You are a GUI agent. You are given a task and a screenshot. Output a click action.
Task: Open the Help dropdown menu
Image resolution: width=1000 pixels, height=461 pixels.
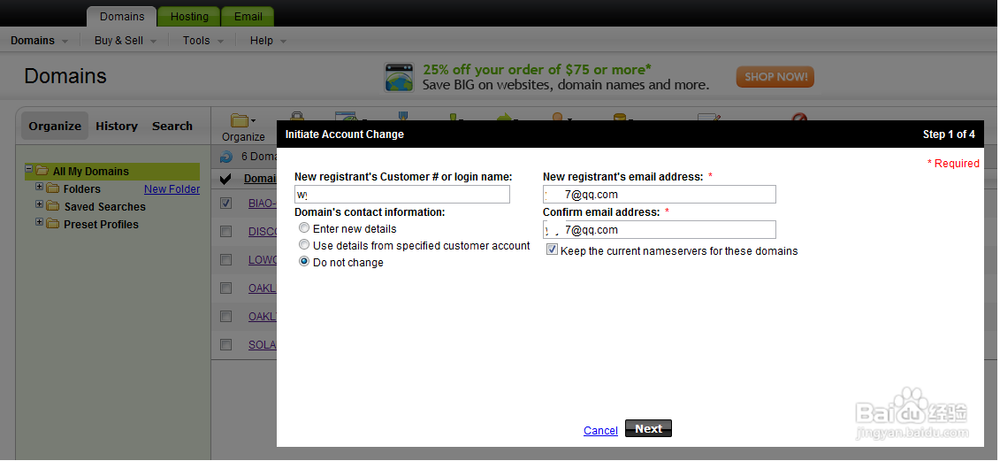click(268, 40)
